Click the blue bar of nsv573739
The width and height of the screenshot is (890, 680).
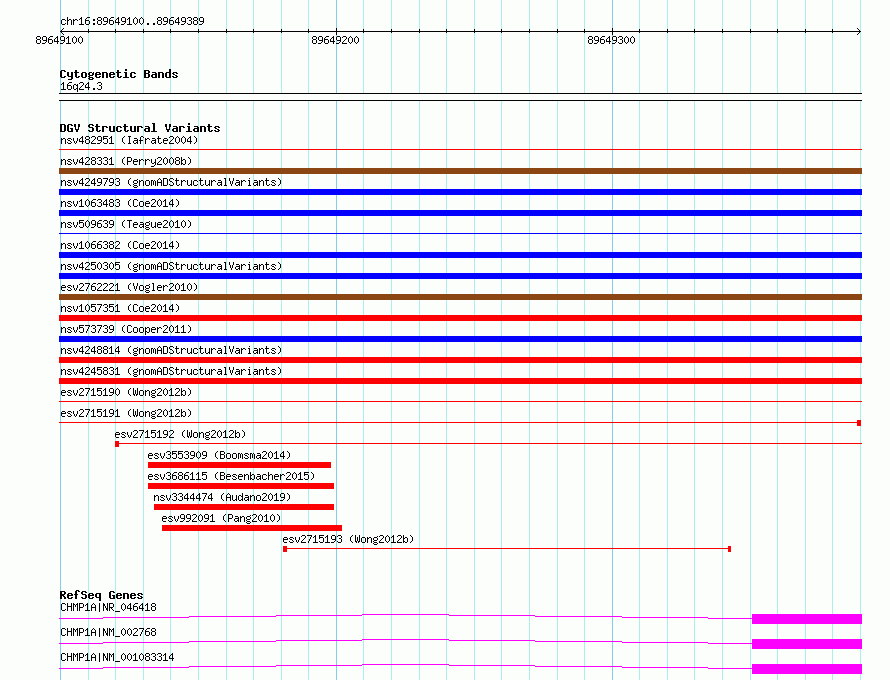pos(460,339)
